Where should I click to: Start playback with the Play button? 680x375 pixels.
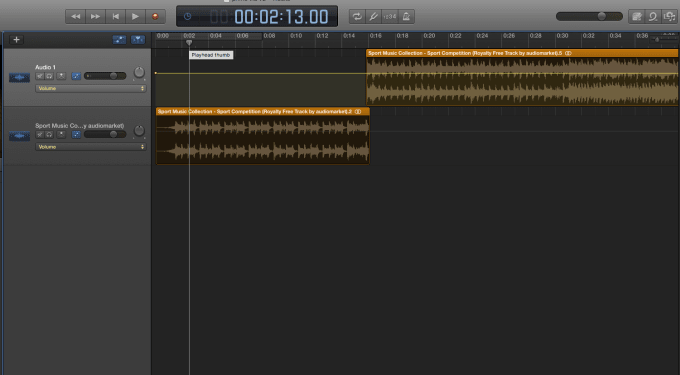pyautogui.click(x=135, y=16)
